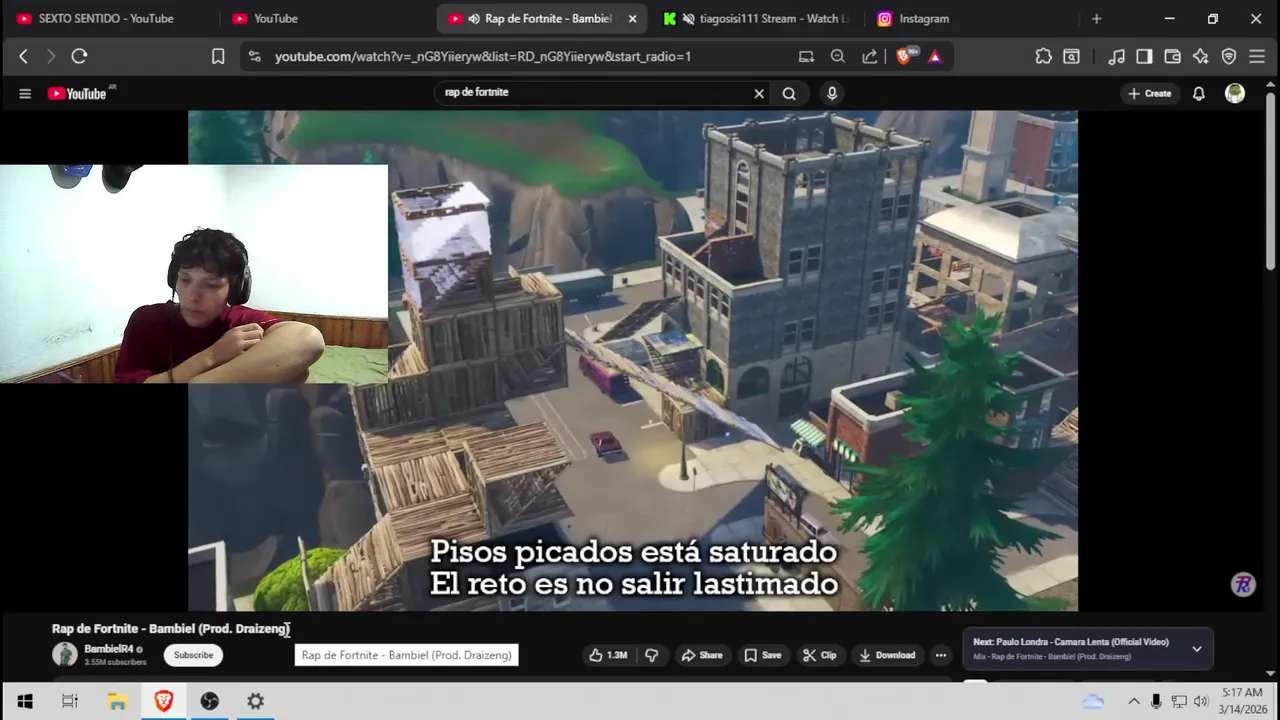The height and width of the screenshot is (720, 1280).
Task: Click the Create button
Action: (1149, 93)
